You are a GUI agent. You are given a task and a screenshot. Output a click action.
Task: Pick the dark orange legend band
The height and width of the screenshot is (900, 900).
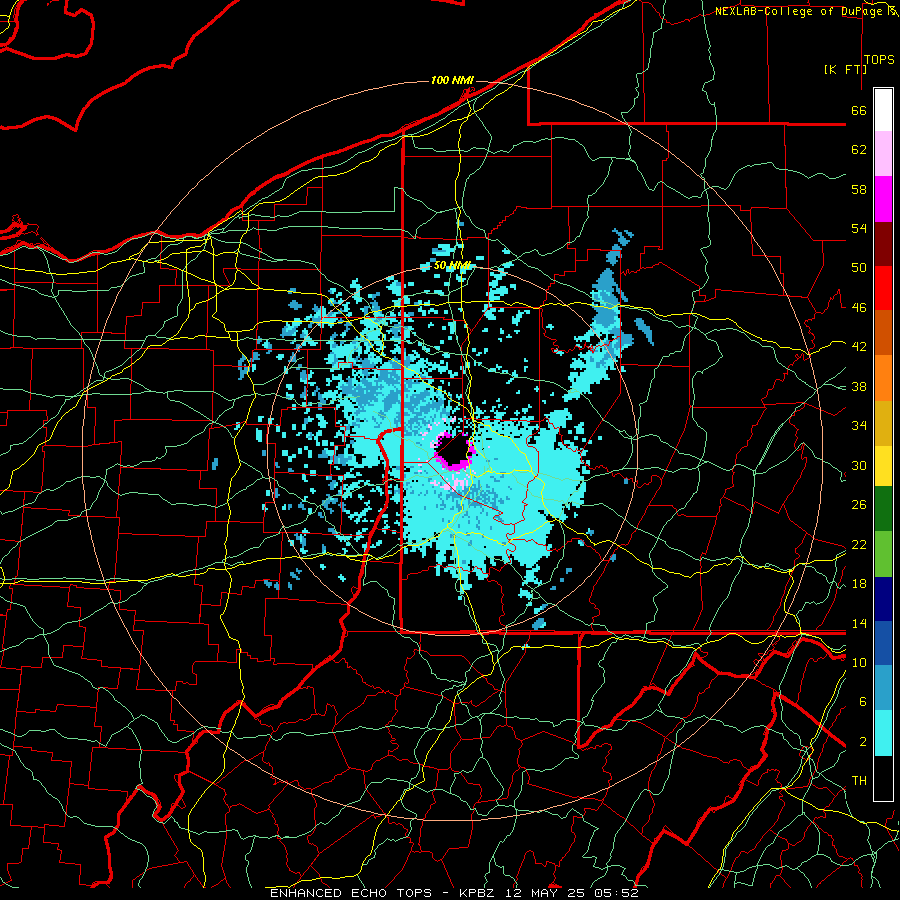coord(883,333)
